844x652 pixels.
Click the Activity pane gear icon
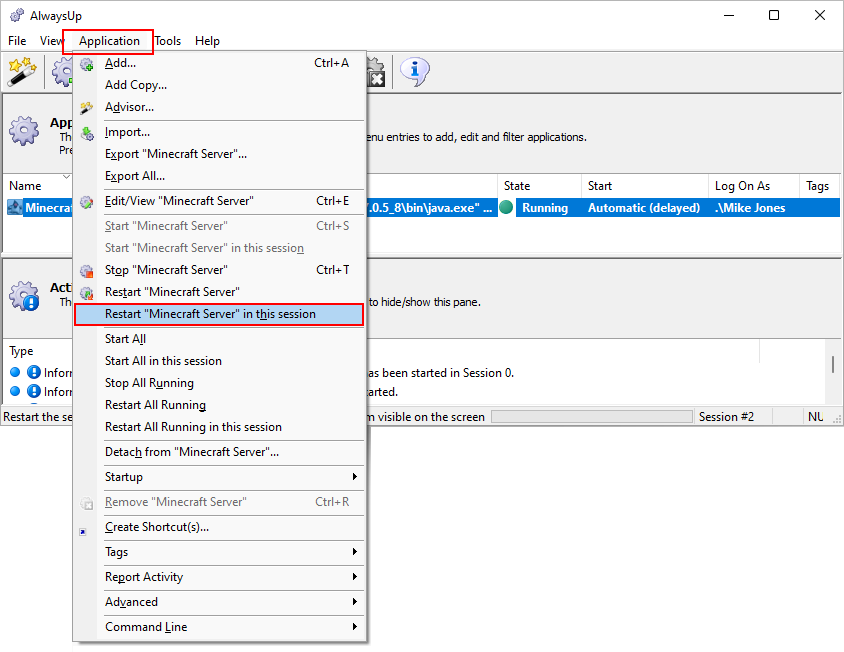pos(24,295)
